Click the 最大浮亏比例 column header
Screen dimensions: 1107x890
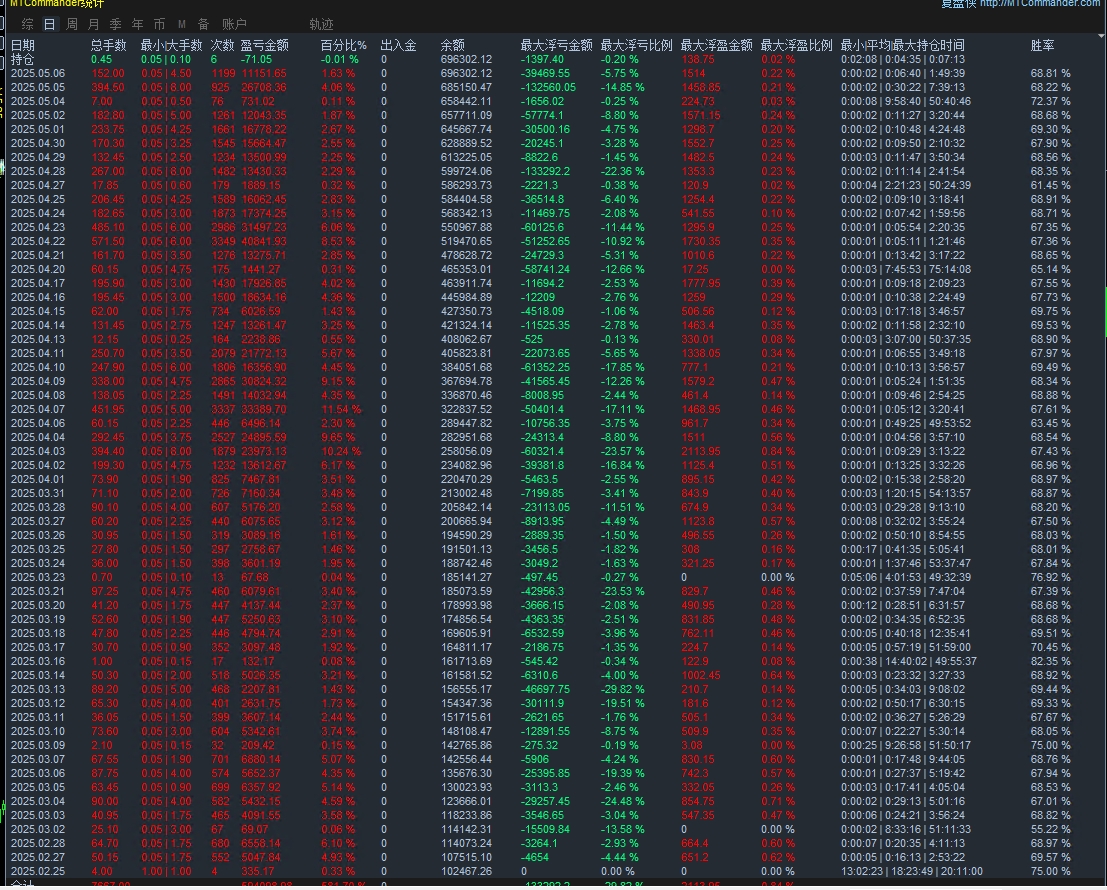pos(636,46)
